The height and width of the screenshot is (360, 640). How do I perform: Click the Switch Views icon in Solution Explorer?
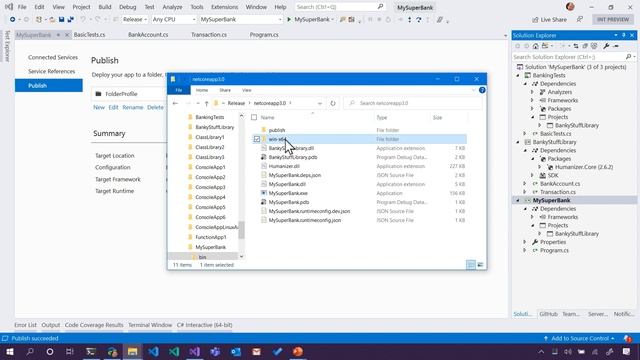point(545,46)
